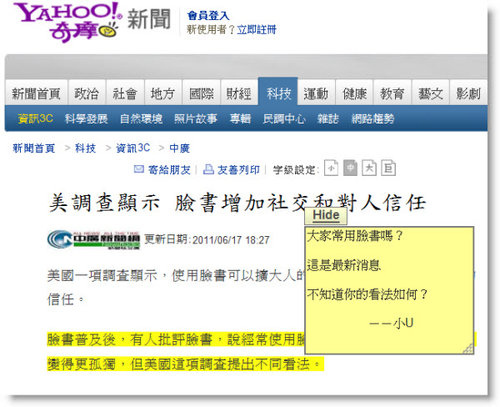Click the 中廣新聞網 source logo
500x407 pixels.
(94, 240)
